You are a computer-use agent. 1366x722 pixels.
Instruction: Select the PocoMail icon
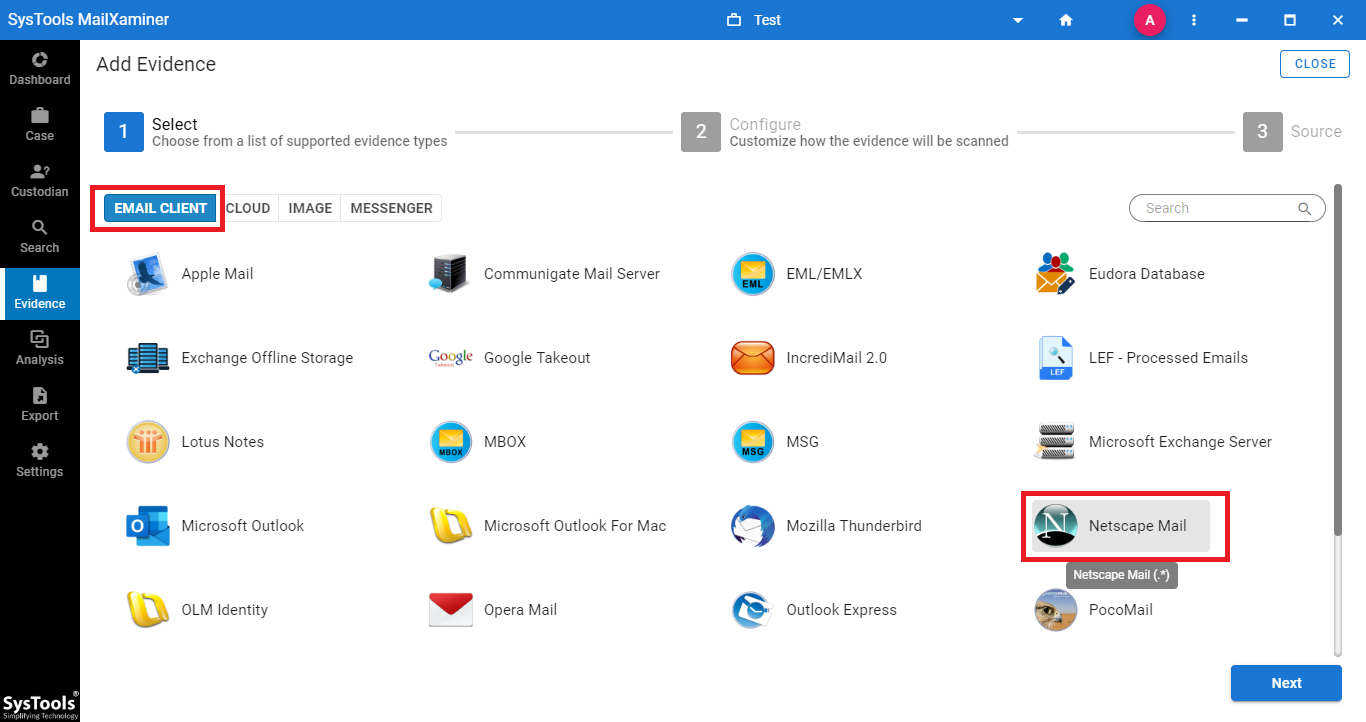[x=1055, y=610]
